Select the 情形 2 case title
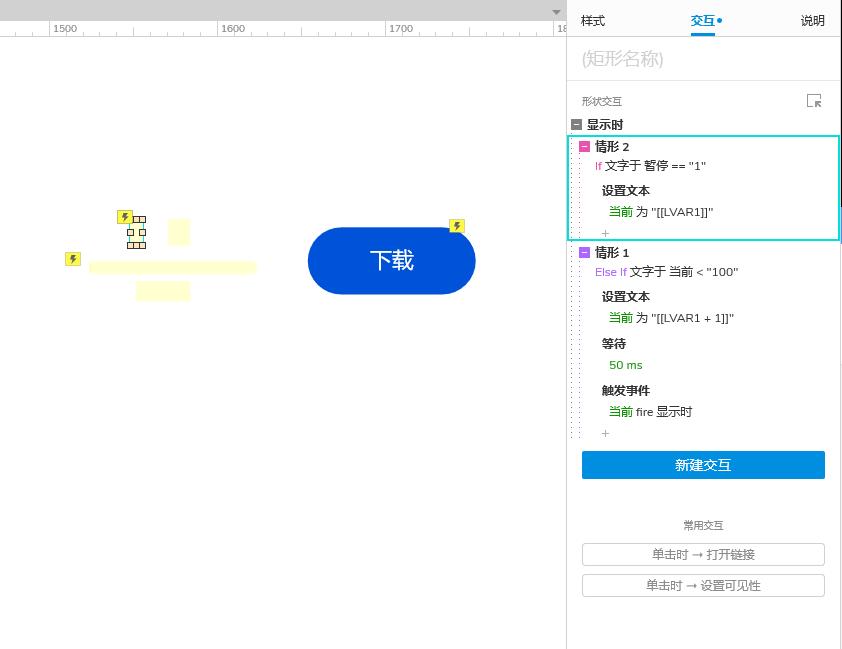The image size is (842, 649). pos(612,147)
